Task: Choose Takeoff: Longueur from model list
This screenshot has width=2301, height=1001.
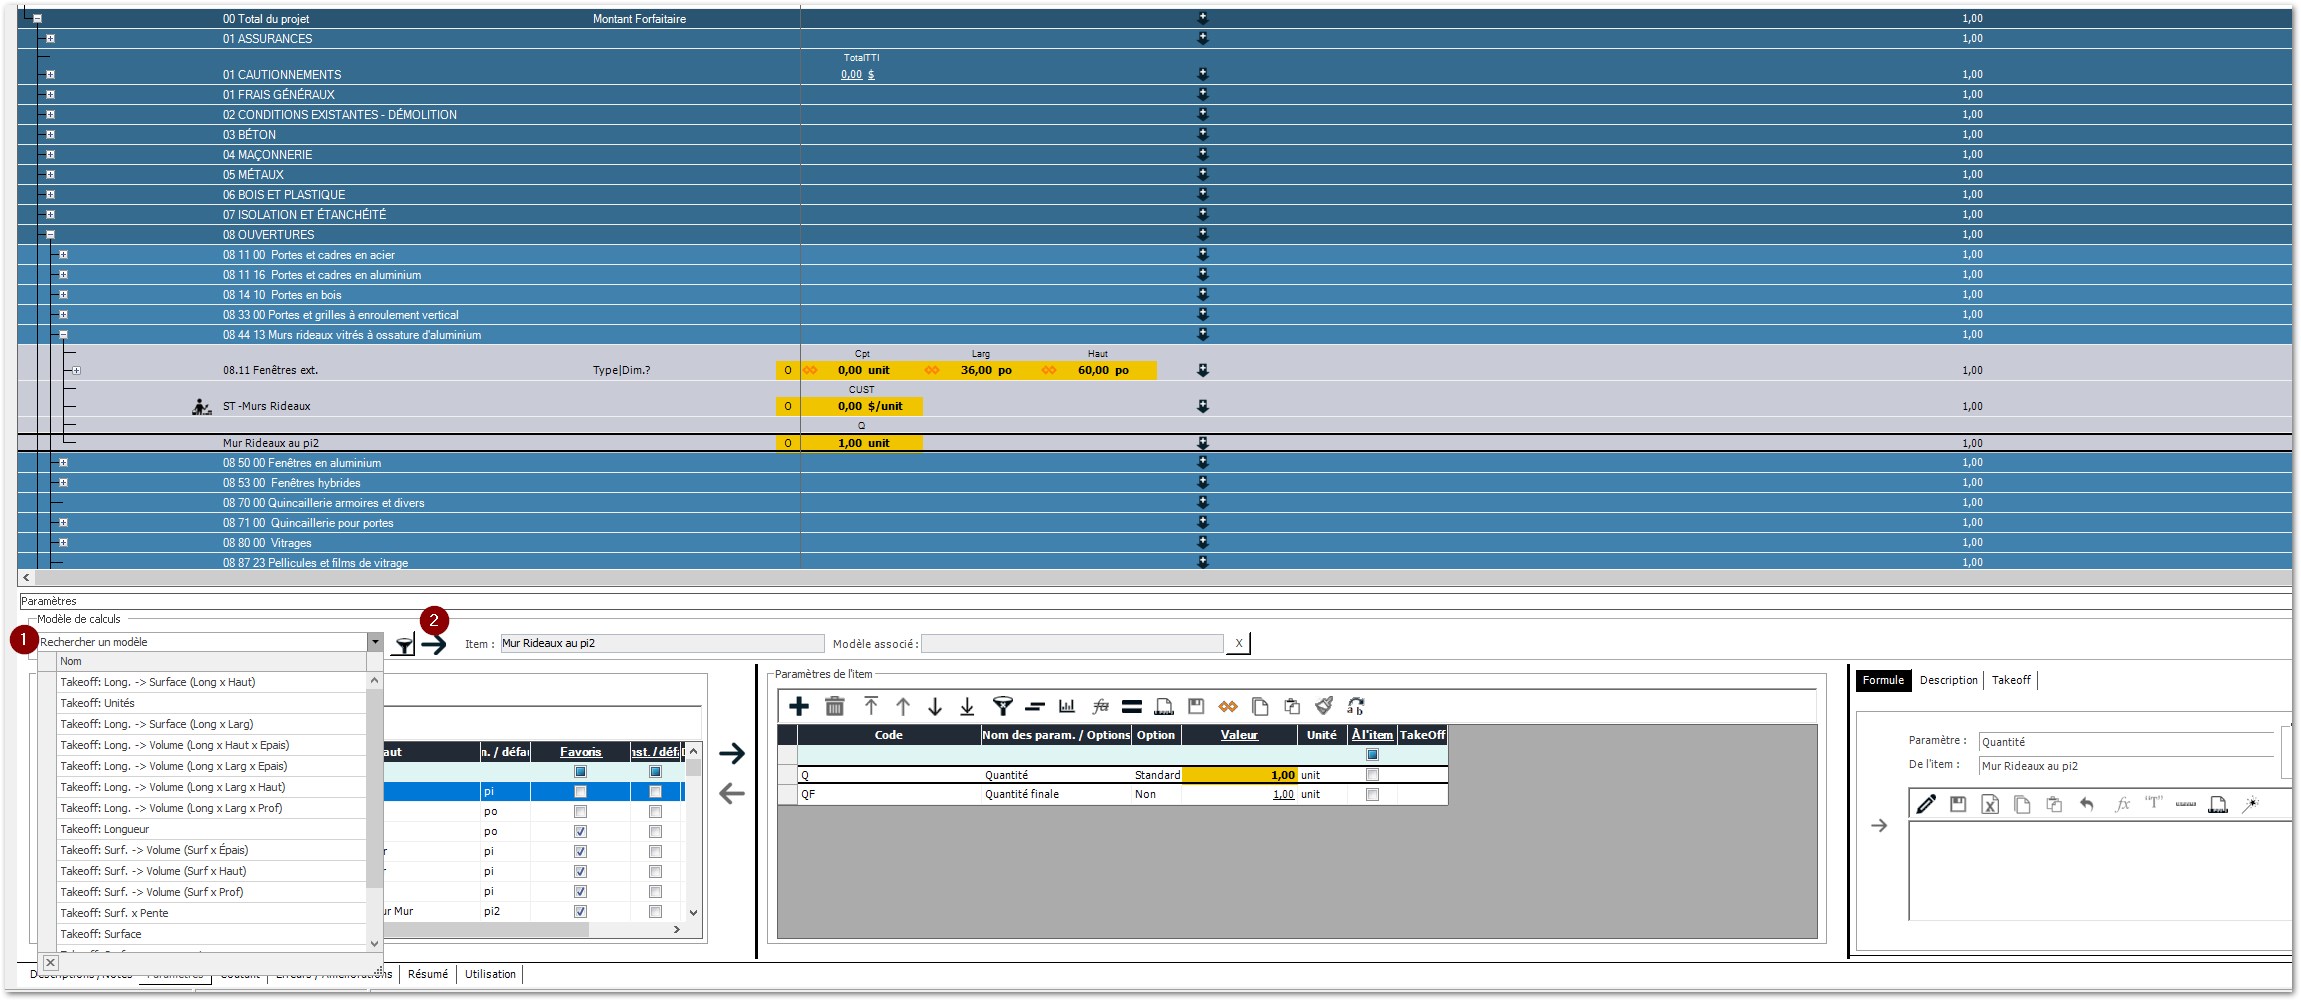Action: pos(105,829)
